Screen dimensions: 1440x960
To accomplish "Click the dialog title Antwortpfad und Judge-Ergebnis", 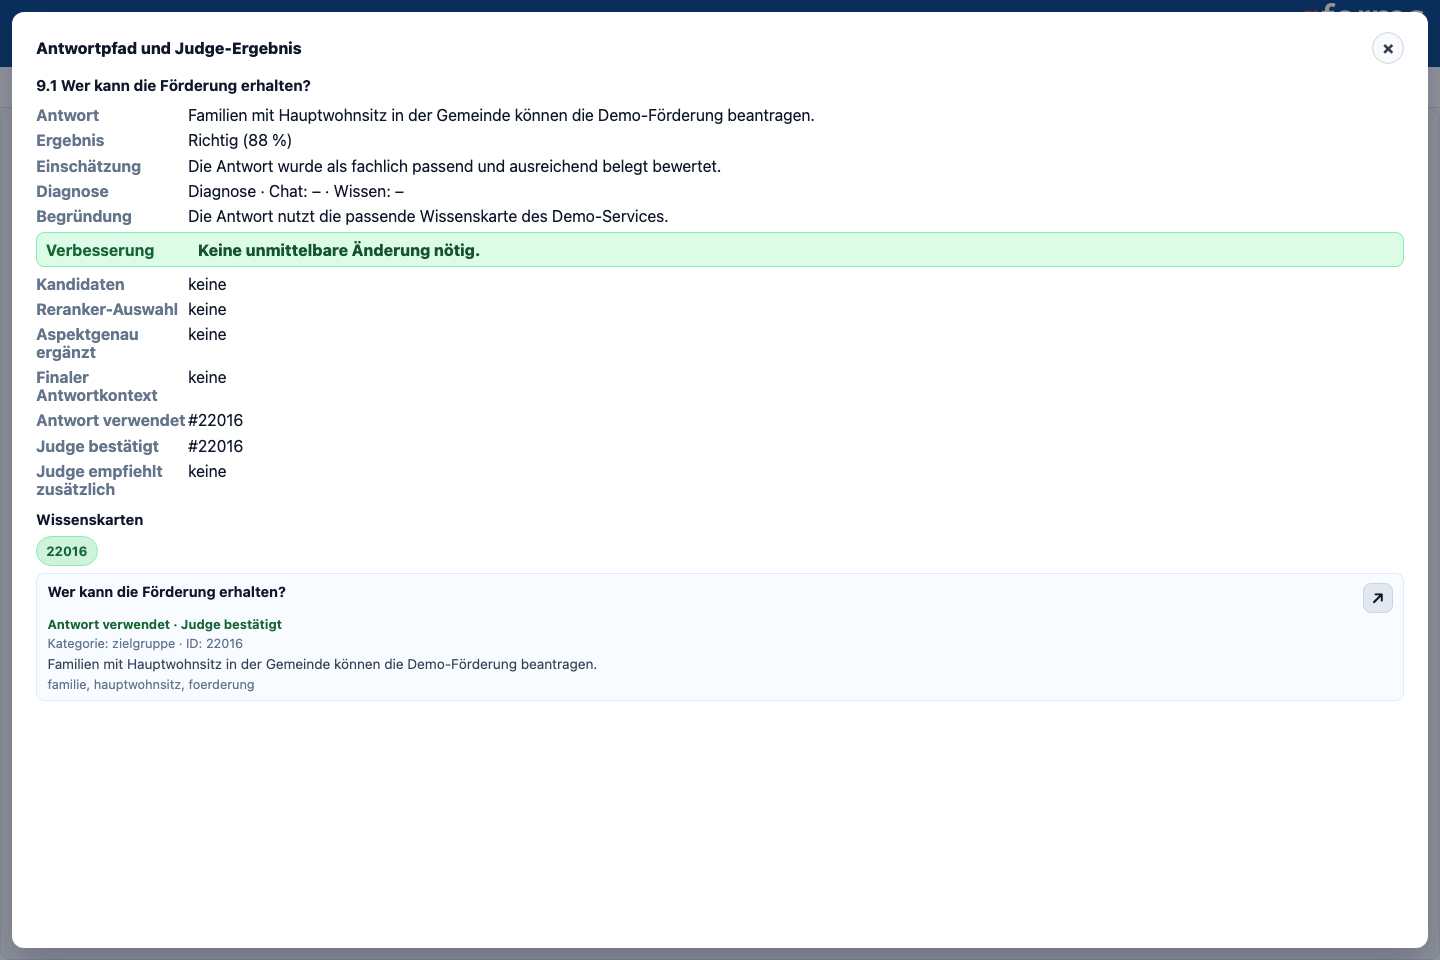I will (x=169, y=48).
